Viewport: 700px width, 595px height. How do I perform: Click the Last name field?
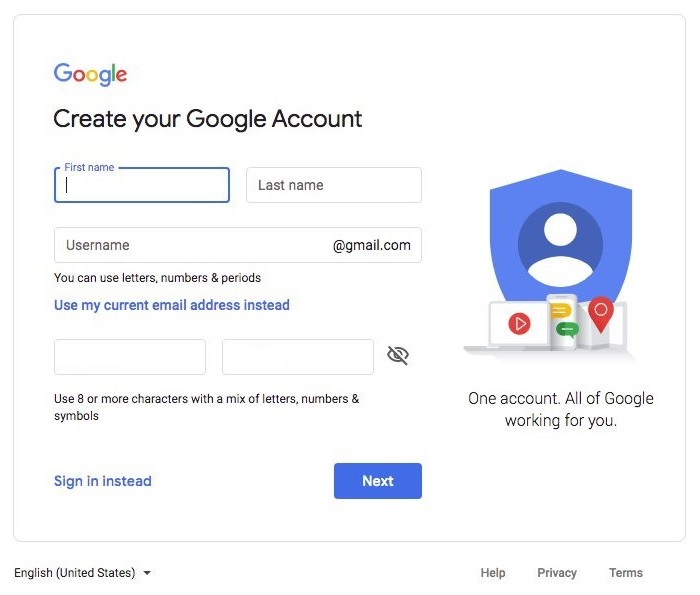pyautogui.click(x=334, y=185)
